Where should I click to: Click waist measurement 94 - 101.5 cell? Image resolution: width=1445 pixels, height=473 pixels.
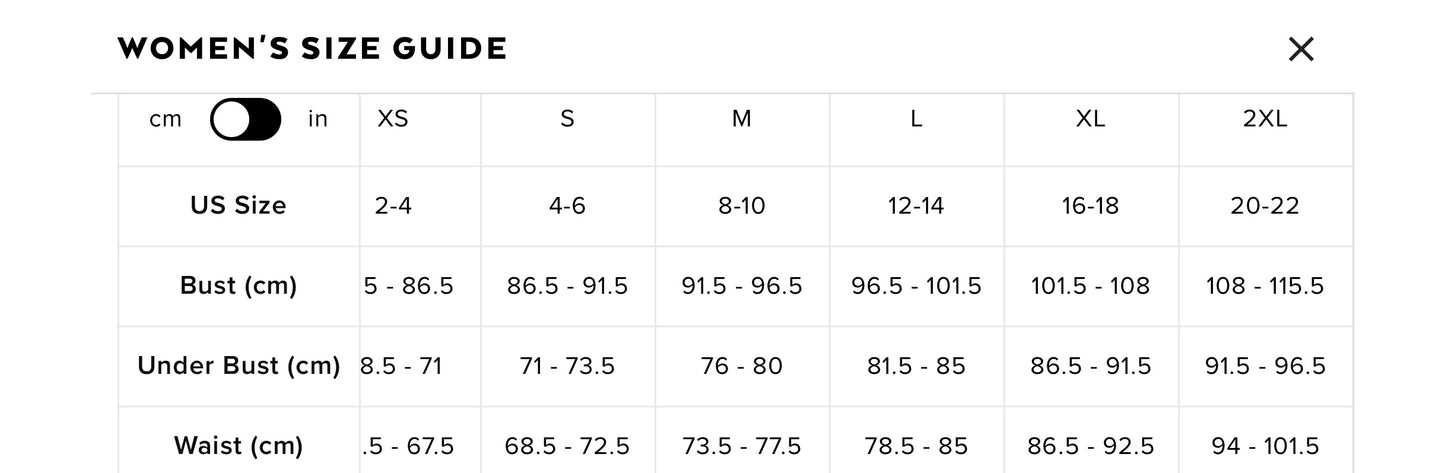[1265, 445]
